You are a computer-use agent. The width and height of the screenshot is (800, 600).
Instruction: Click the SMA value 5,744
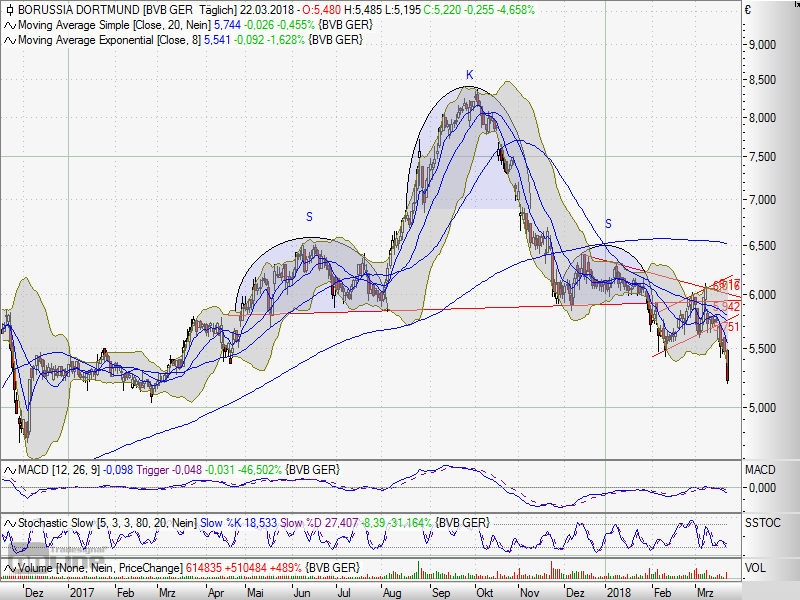(227, 25)
